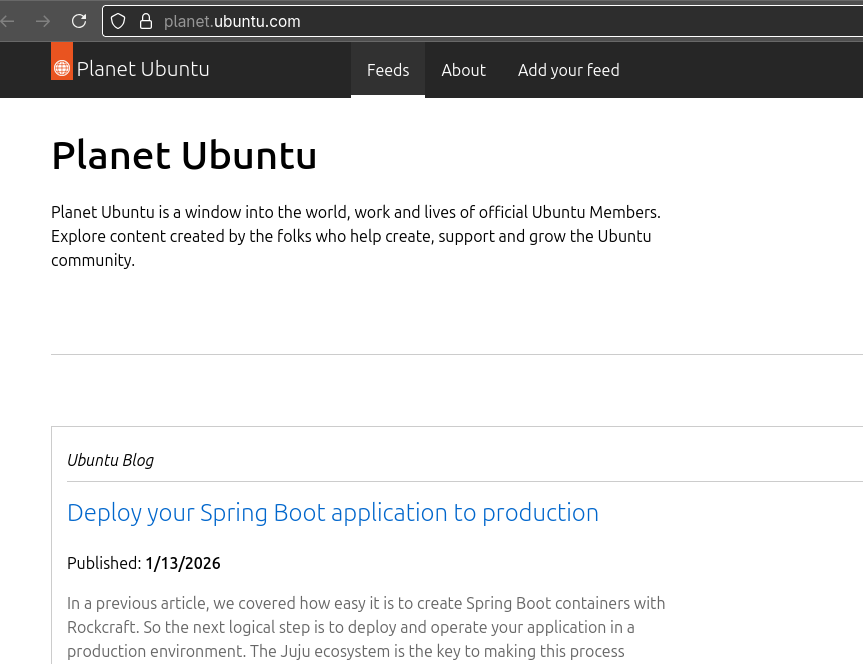The height and width of the screenshot is (664, 863).
Task: Click the Ubuntu Blog source label
Action: pyautogui.click(x=110, y=460)
